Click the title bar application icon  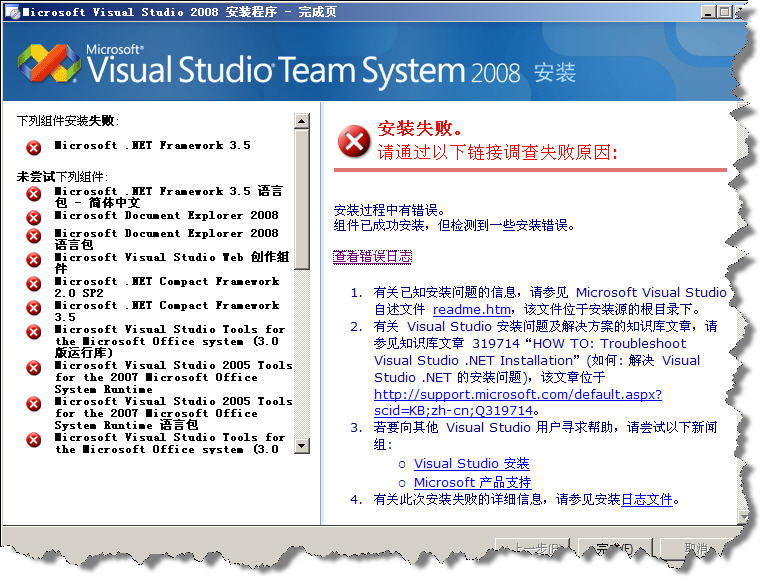[x=12, y=12]
